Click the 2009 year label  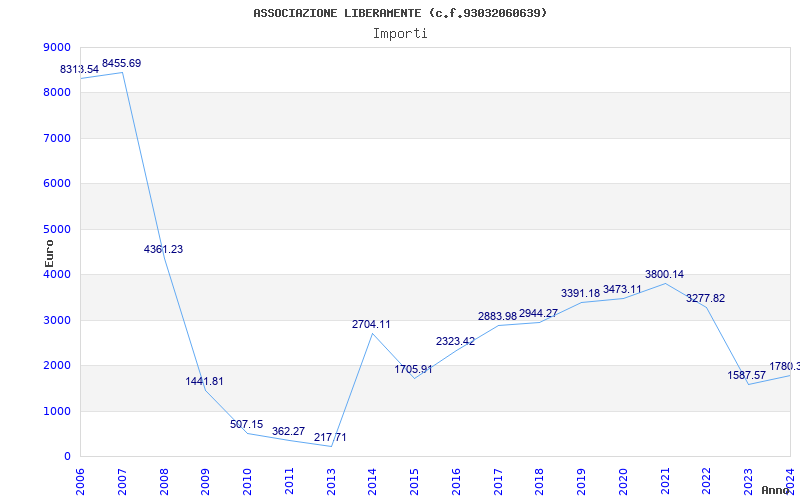click(x=206, y=481)
